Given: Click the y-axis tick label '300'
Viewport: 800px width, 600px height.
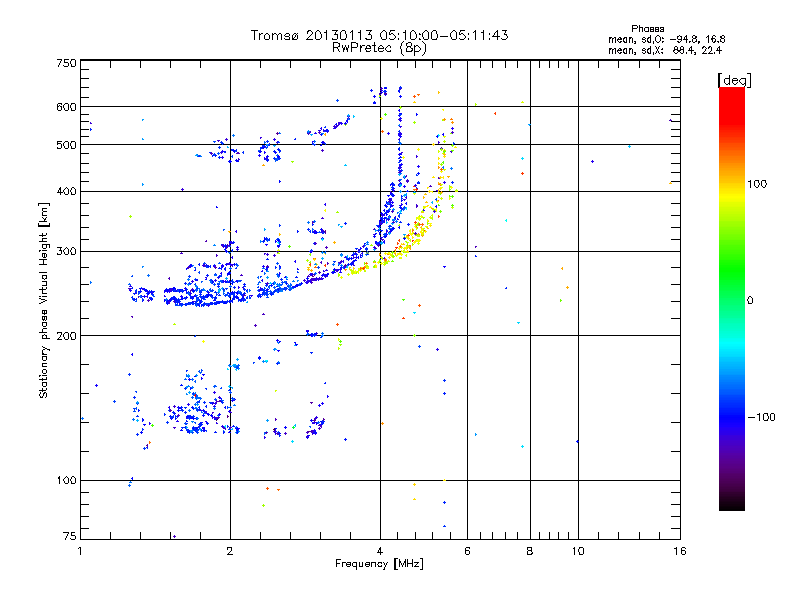Looking at the screenshot, I should [67, 252].
